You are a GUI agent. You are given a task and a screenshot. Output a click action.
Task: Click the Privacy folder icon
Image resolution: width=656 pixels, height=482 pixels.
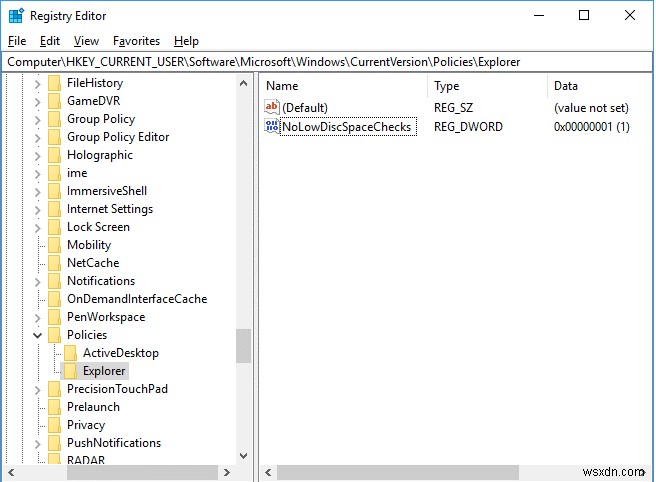54,425
